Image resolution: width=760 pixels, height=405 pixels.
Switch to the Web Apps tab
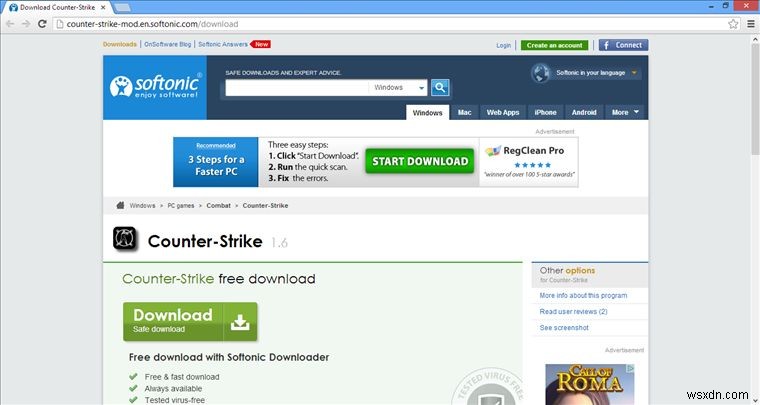click(503, 112)
